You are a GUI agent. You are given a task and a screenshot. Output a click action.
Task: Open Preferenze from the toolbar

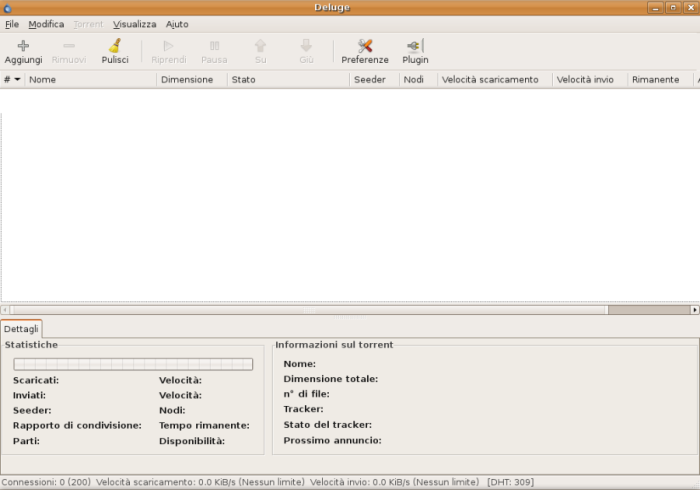click(x=365, y=45)
